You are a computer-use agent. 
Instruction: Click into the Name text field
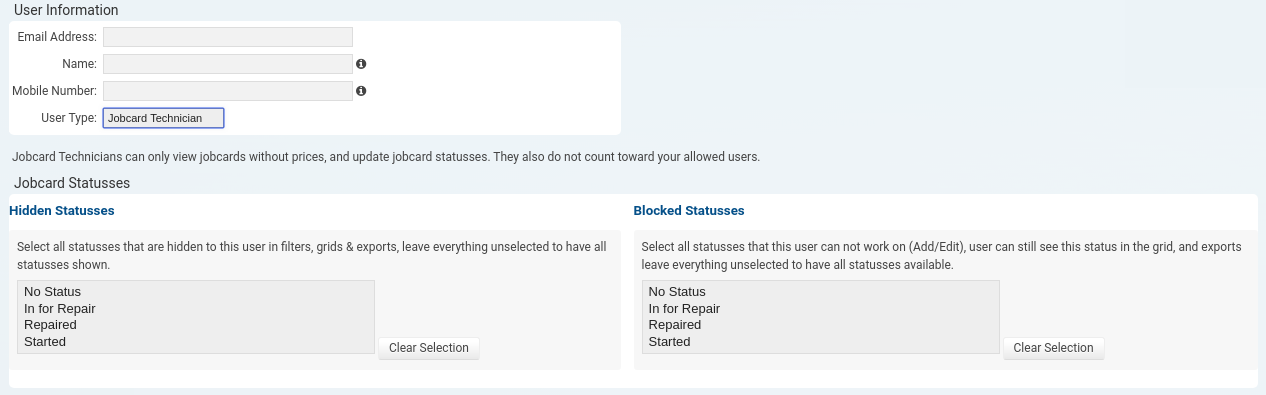[x=228, y=64]
